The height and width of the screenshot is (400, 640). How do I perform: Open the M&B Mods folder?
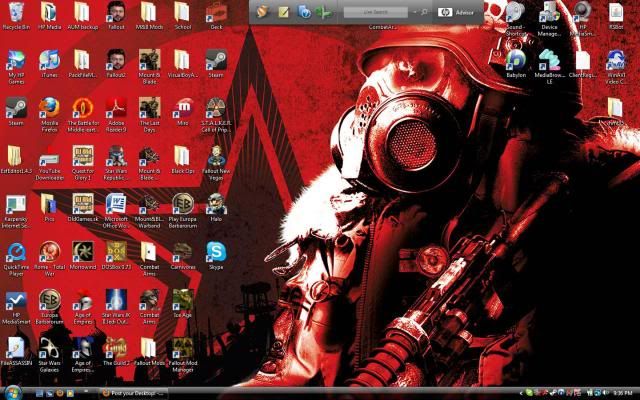tap(149, 16)
